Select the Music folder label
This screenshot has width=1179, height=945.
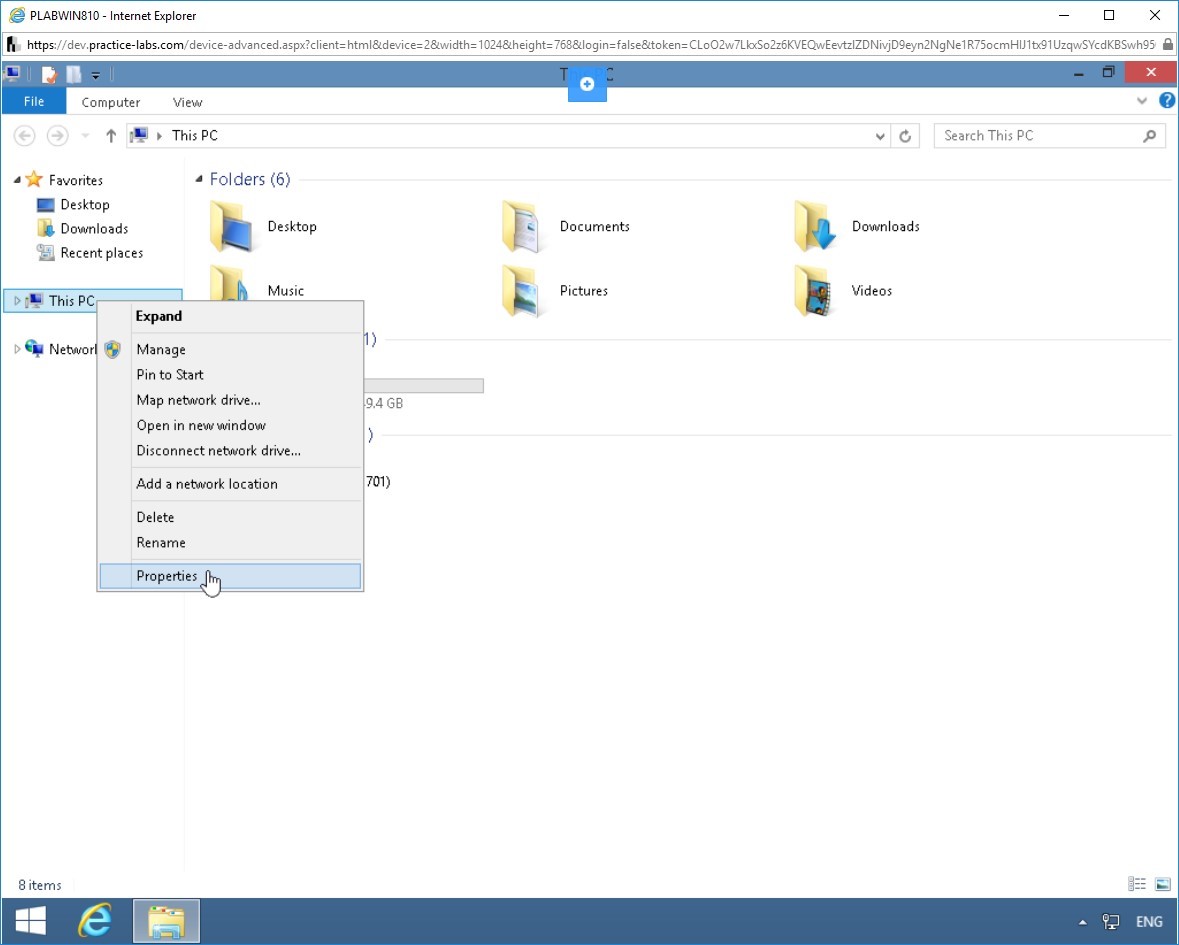tap(286, 291)
